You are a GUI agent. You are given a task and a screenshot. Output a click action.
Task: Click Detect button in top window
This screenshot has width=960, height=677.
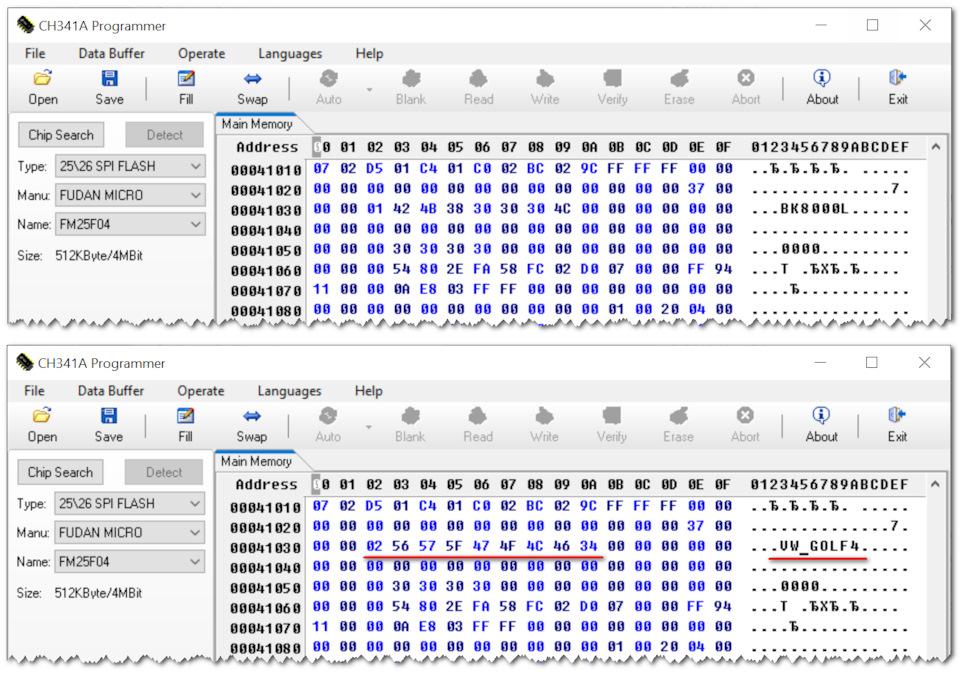point(165,135)
